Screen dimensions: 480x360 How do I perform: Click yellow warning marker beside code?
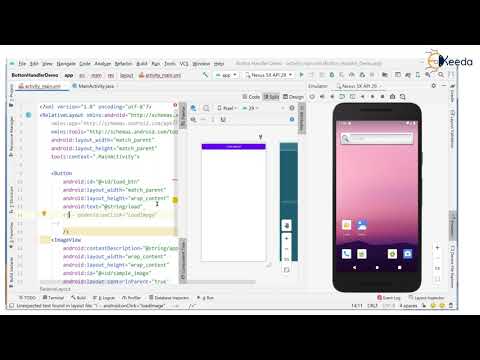(x=175, y=200)
